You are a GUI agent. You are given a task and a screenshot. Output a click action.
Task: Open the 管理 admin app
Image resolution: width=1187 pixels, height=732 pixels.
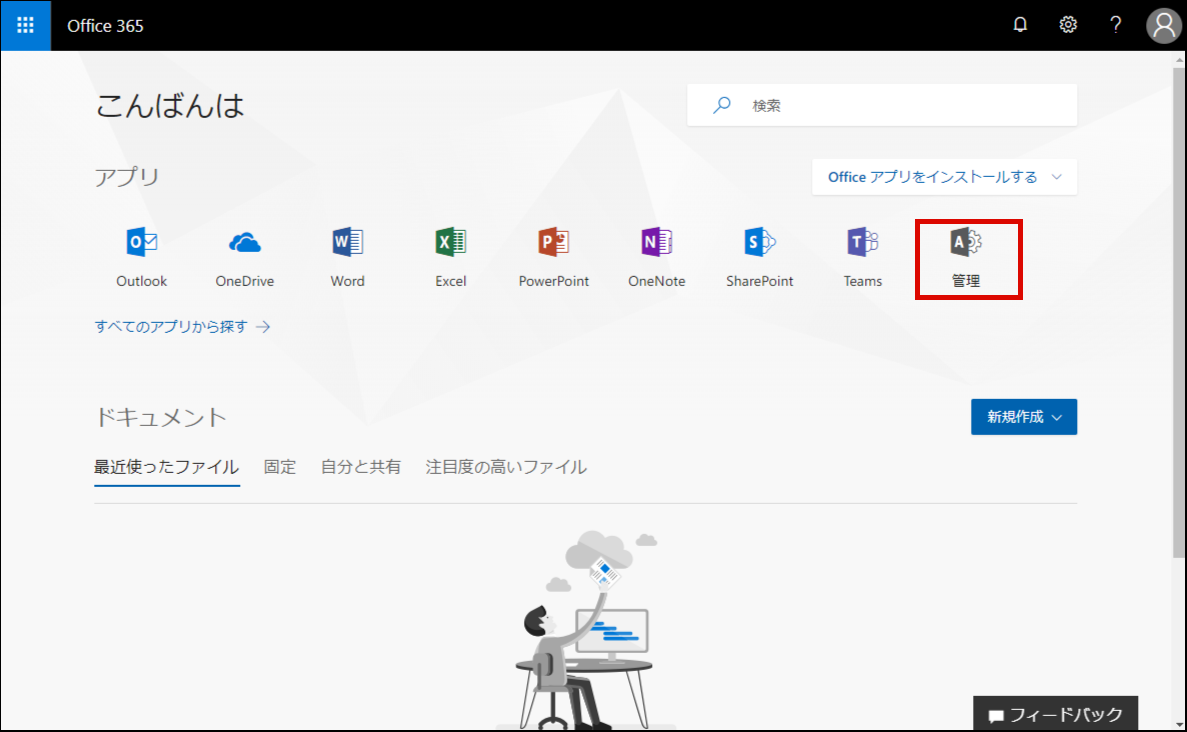coord(966,257)
